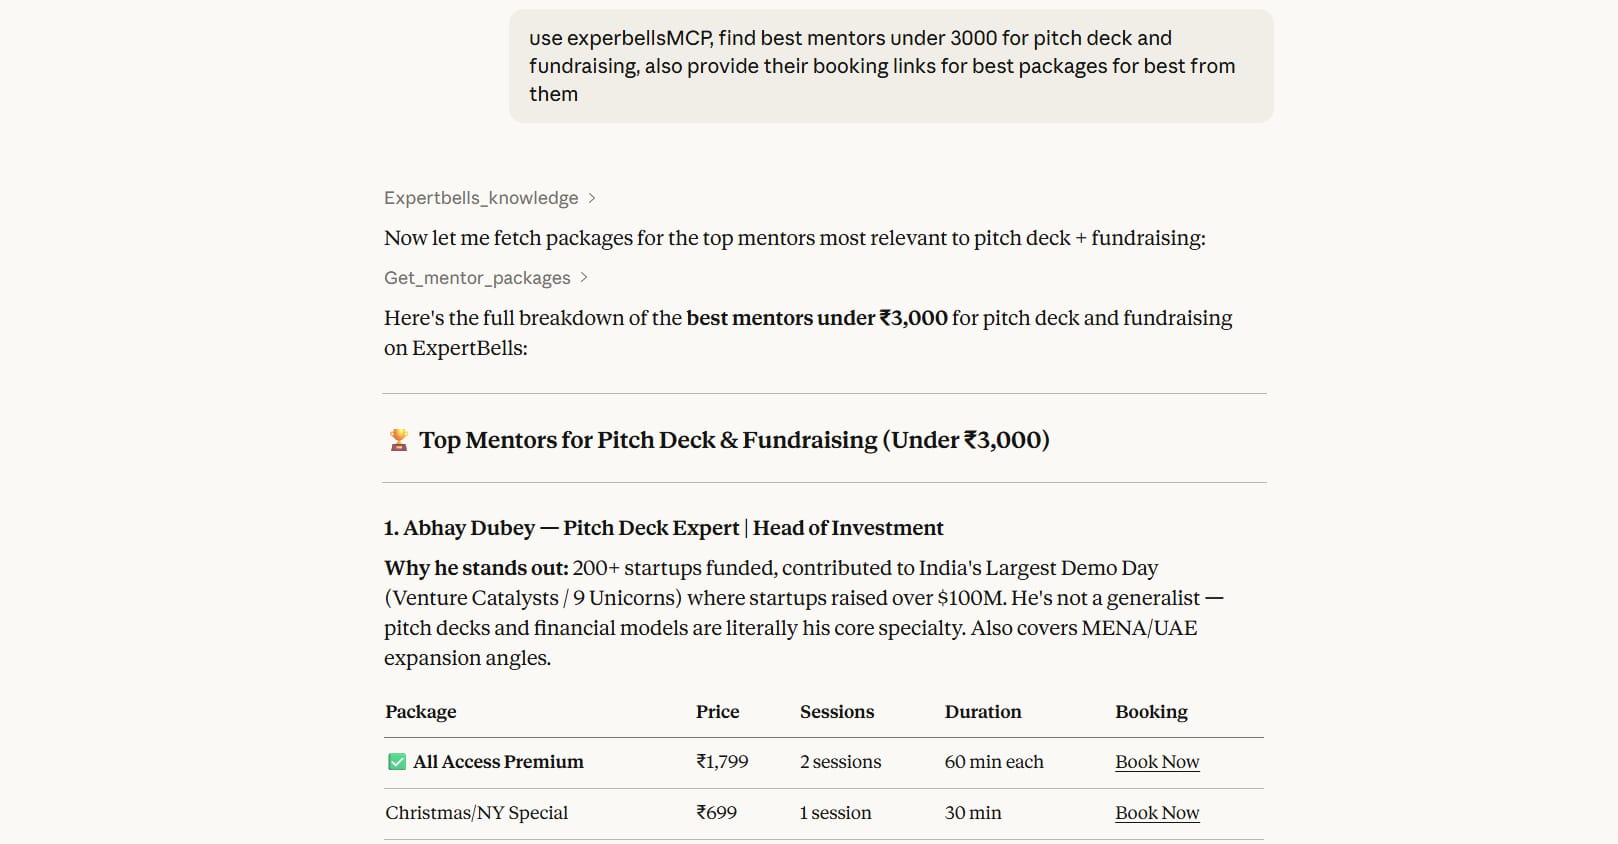1618x844 pixels.
Task: Open Book Now link for All Access Premium
Action: pos(1157,762)
